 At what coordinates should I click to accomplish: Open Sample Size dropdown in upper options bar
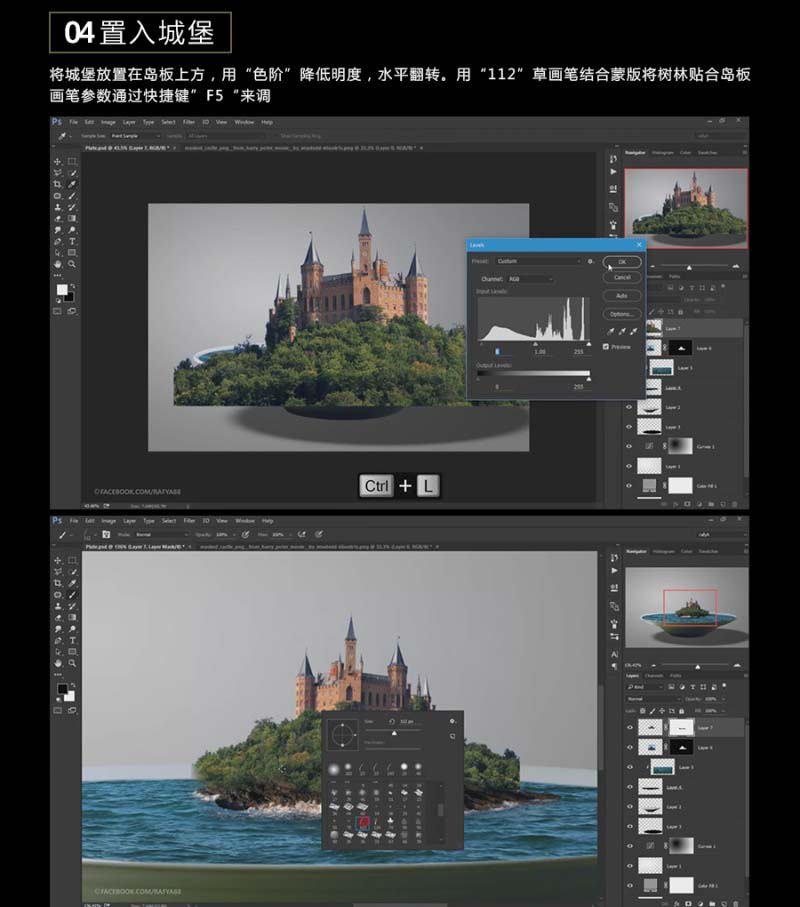(x=135, y=136)
